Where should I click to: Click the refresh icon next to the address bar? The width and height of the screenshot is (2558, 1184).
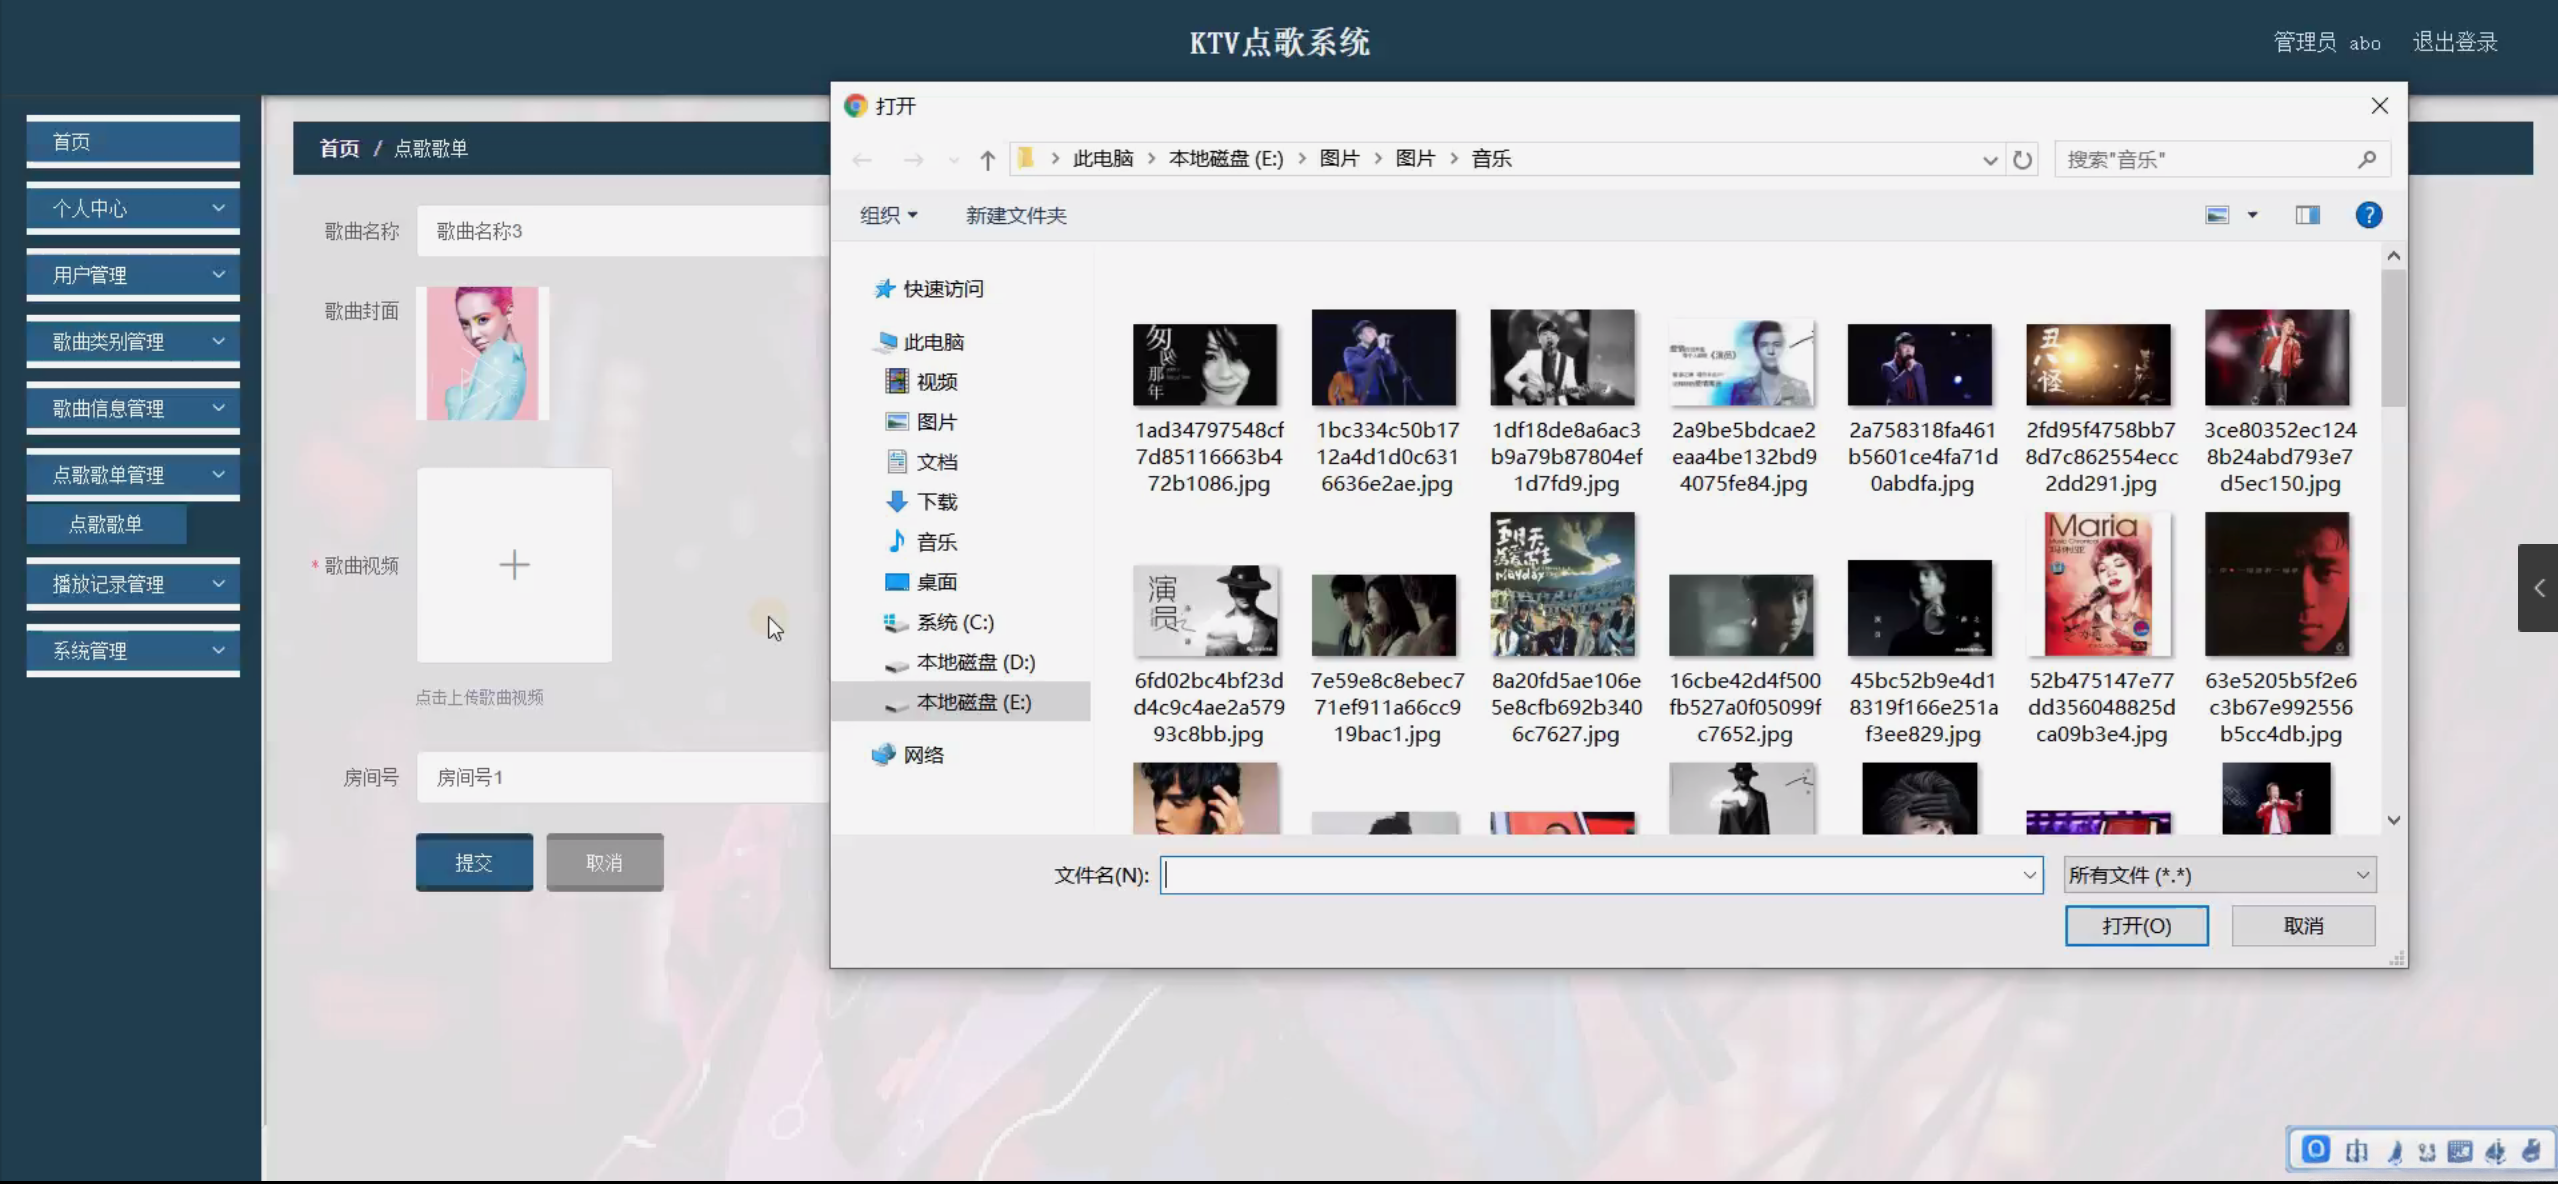point(2021,158)
